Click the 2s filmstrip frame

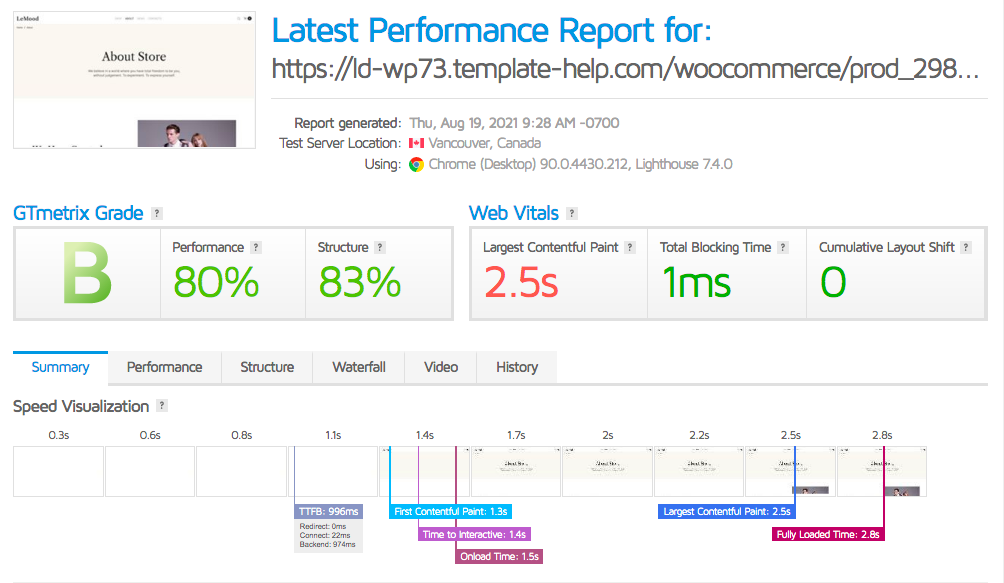607,471
